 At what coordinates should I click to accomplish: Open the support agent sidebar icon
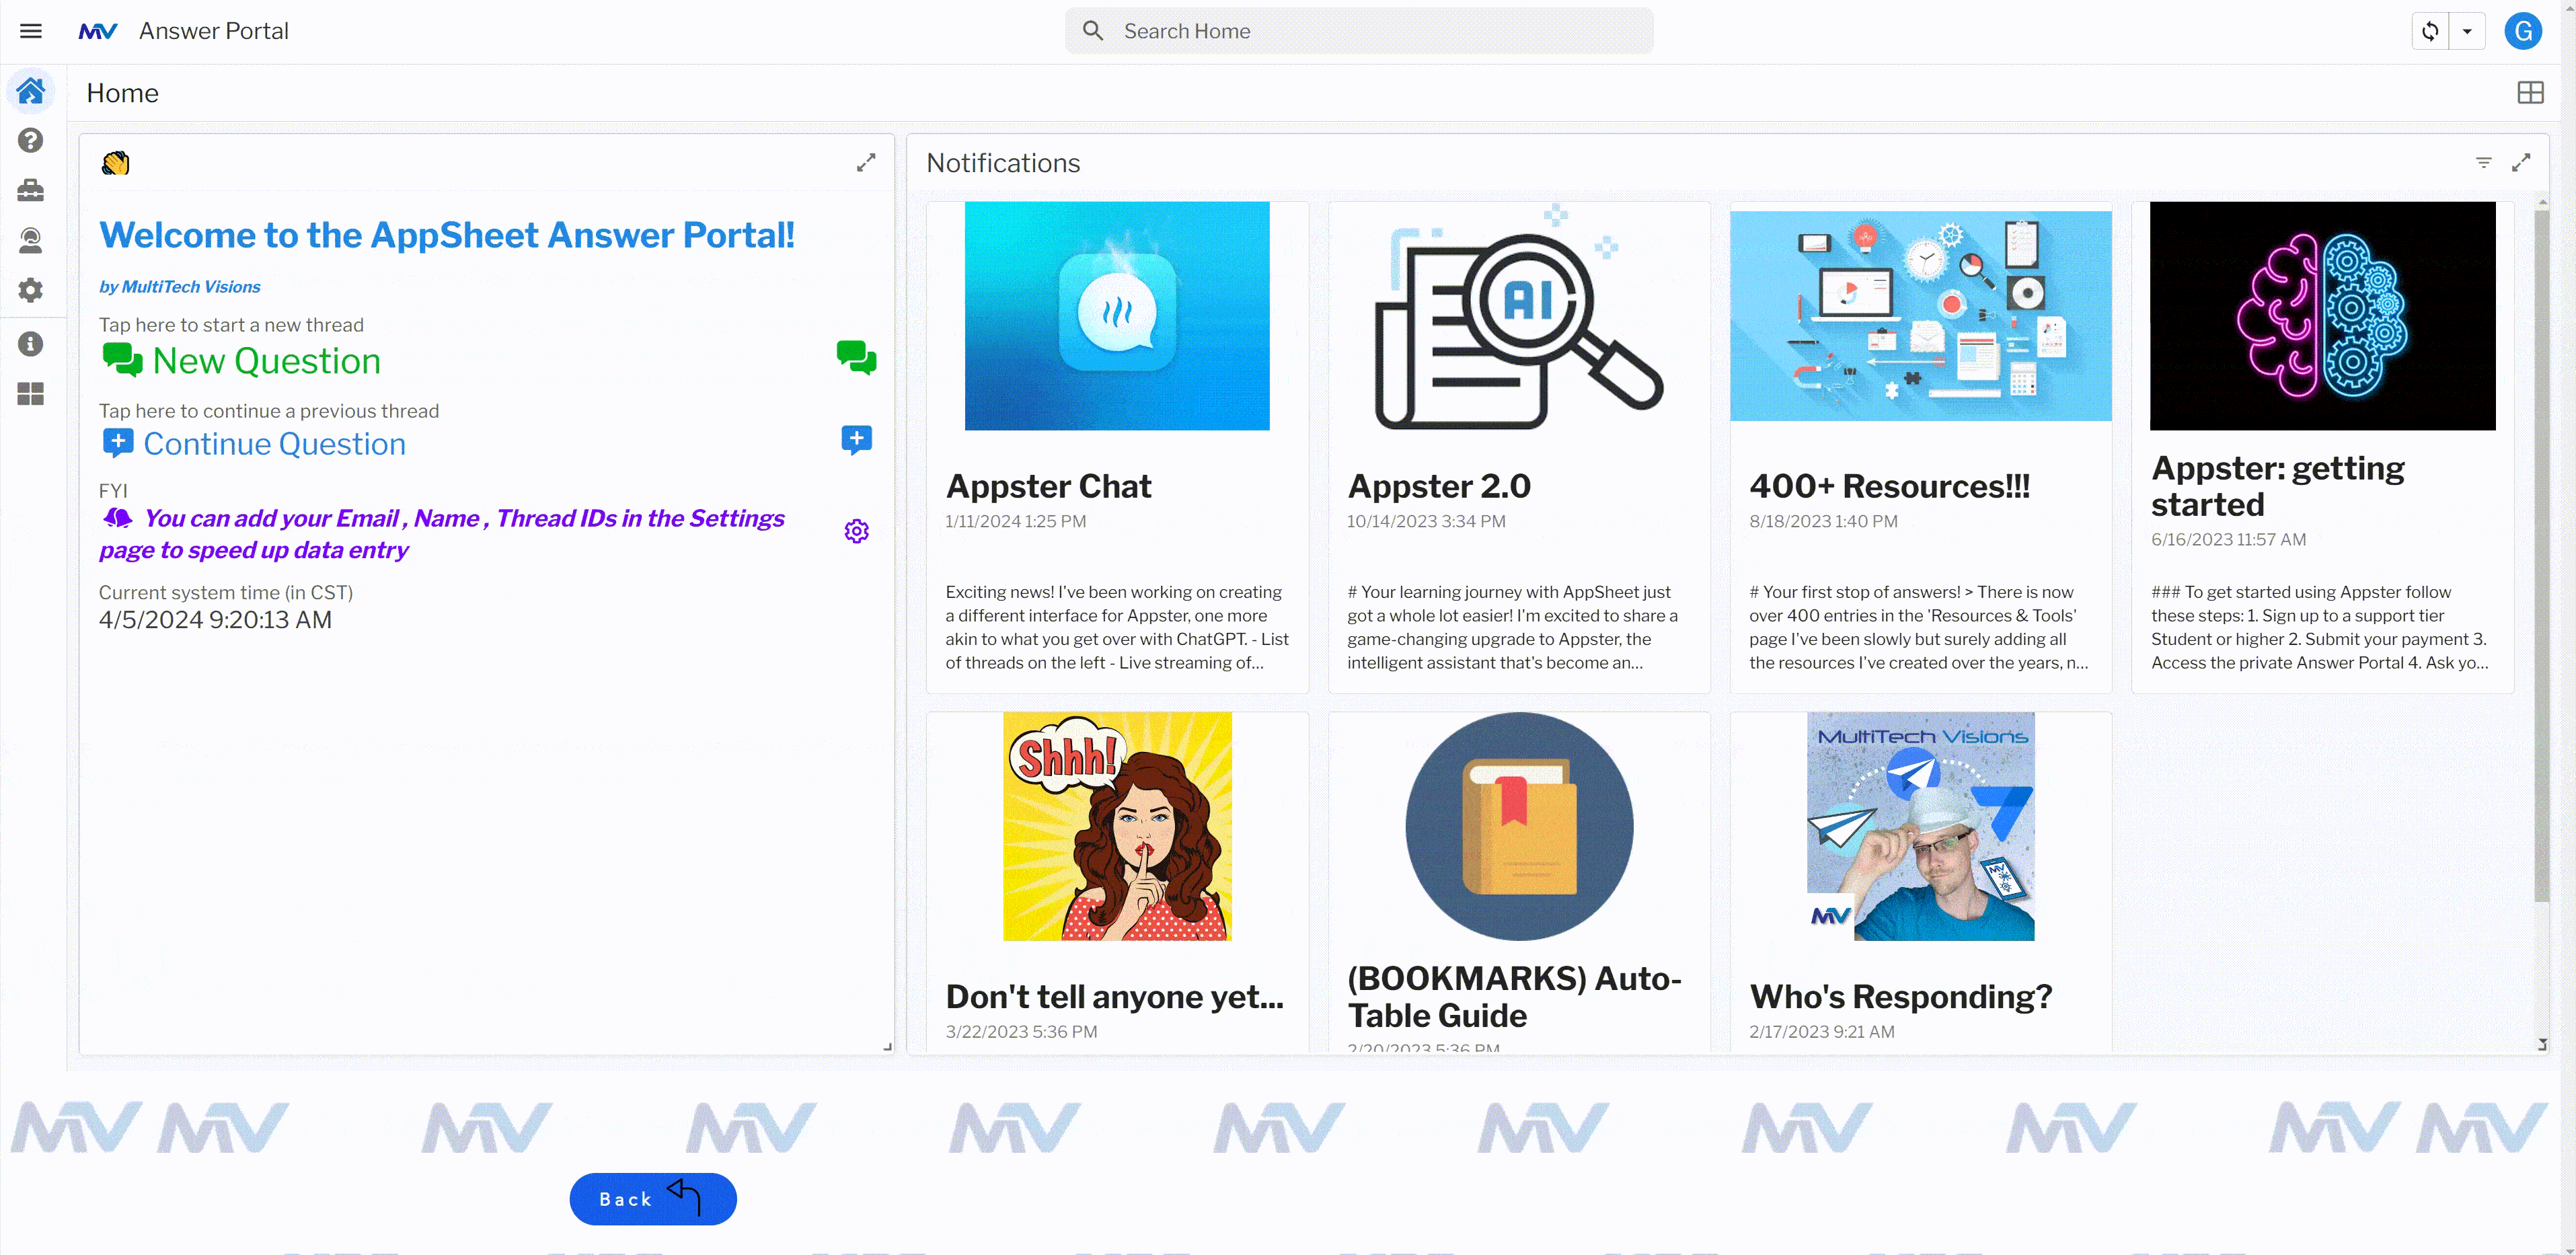[x=31, y=240]
